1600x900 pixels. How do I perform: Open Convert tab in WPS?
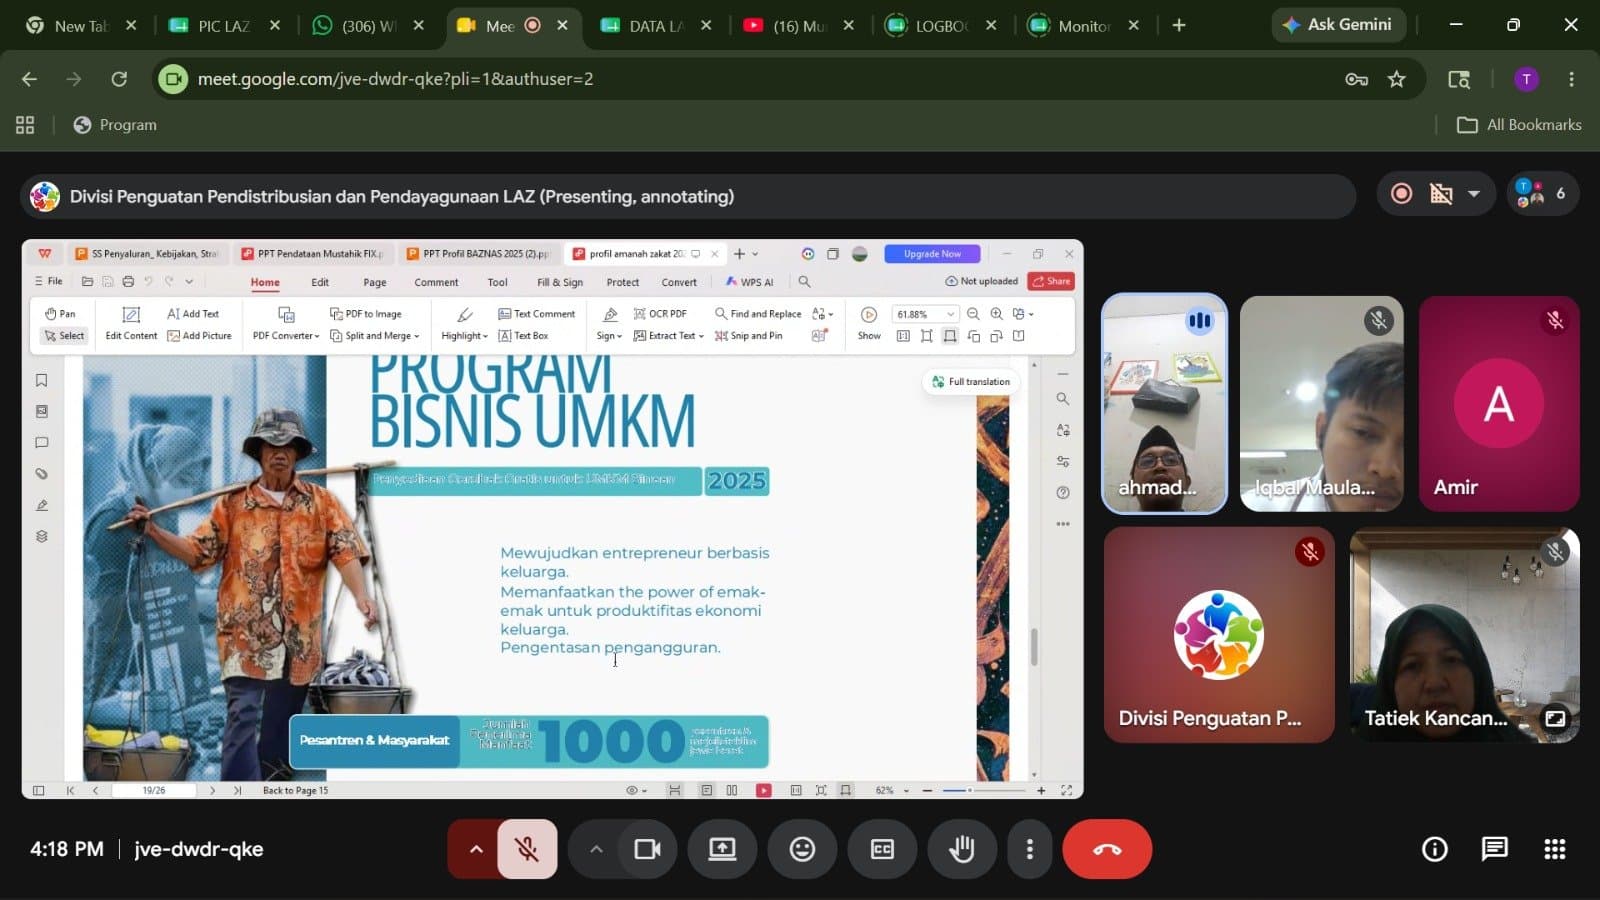click(x=679, y=282)
